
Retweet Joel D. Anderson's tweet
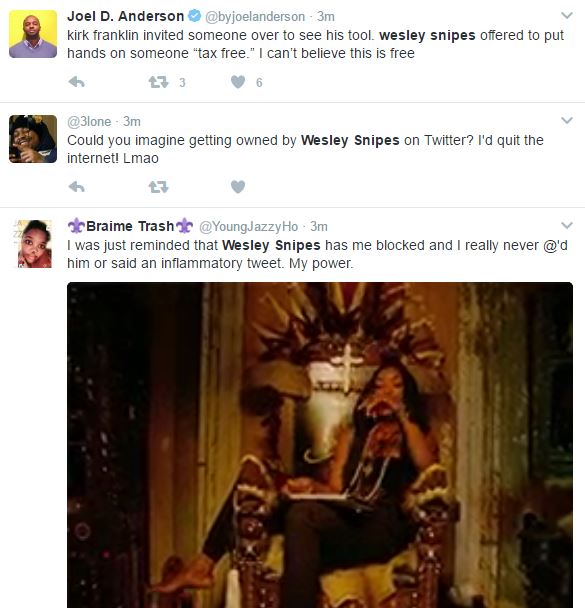coord(159,82)
